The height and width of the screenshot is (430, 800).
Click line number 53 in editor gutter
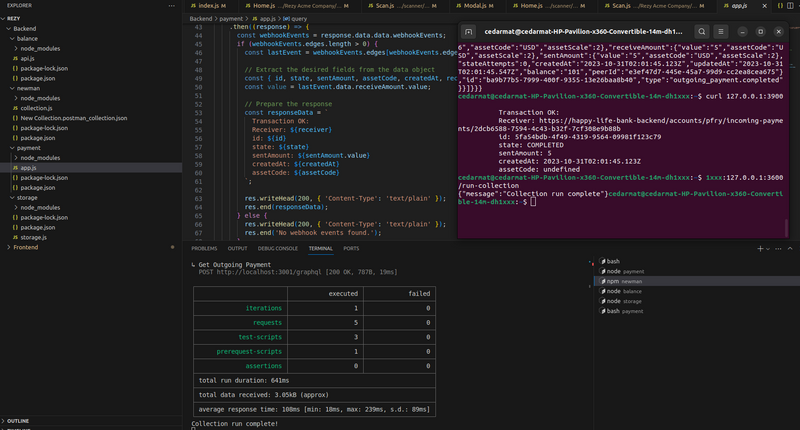coord(198,113)
